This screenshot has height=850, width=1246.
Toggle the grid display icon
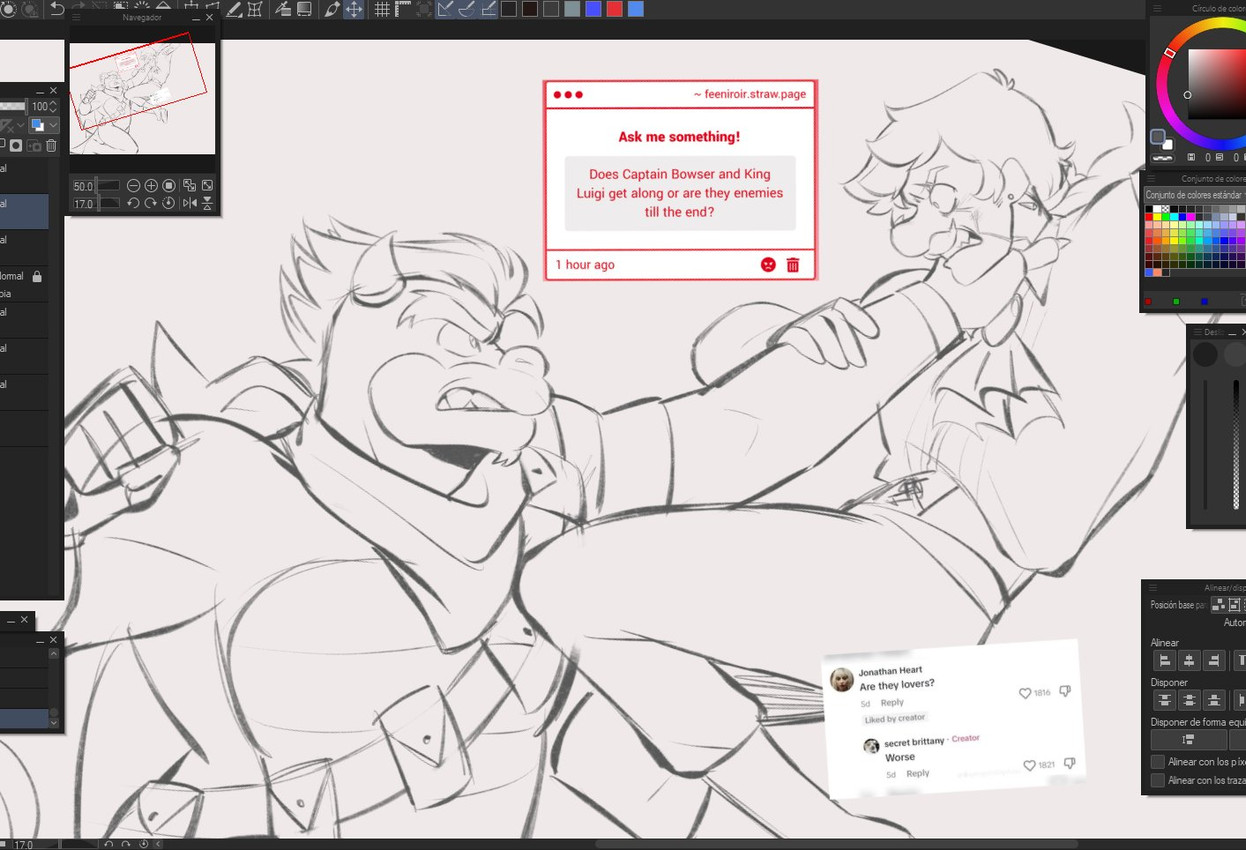[381, 9]
